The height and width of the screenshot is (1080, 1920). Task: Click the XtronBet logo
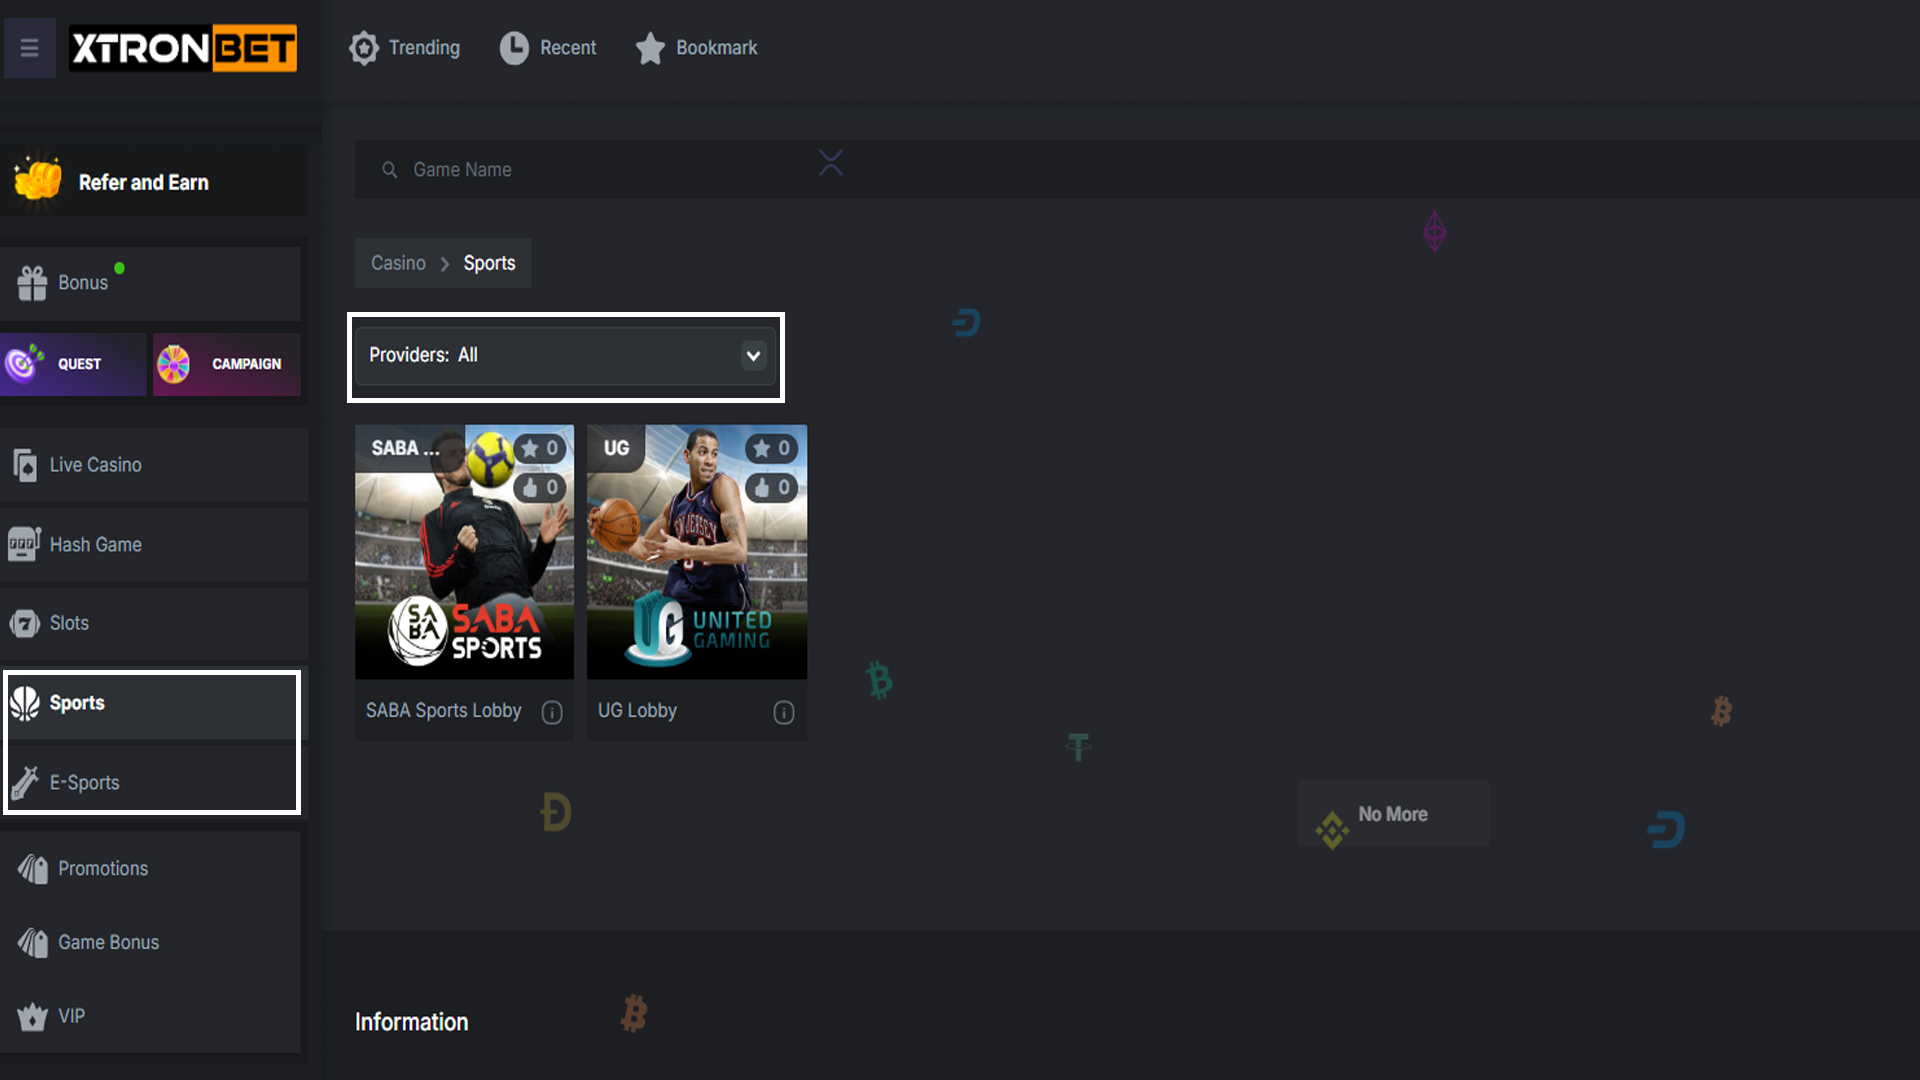pyautogui.click(x=183, y=48)
